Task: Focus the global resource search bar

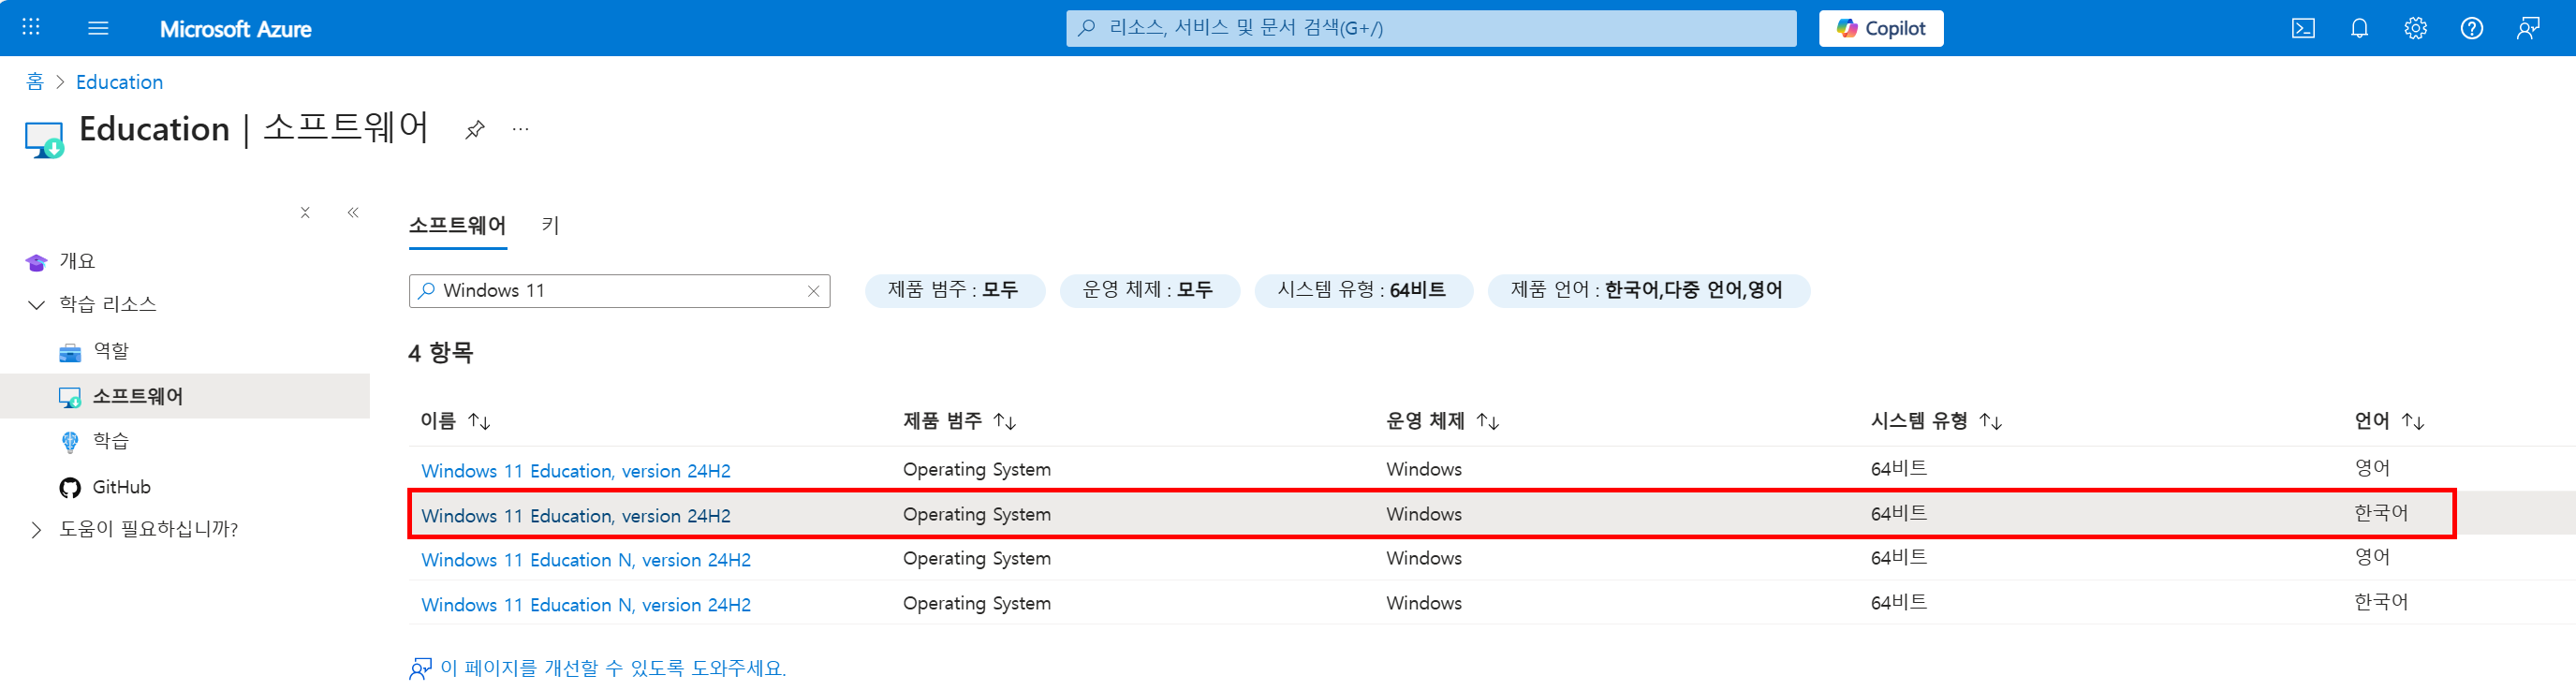Action: tap(1430, 28)
